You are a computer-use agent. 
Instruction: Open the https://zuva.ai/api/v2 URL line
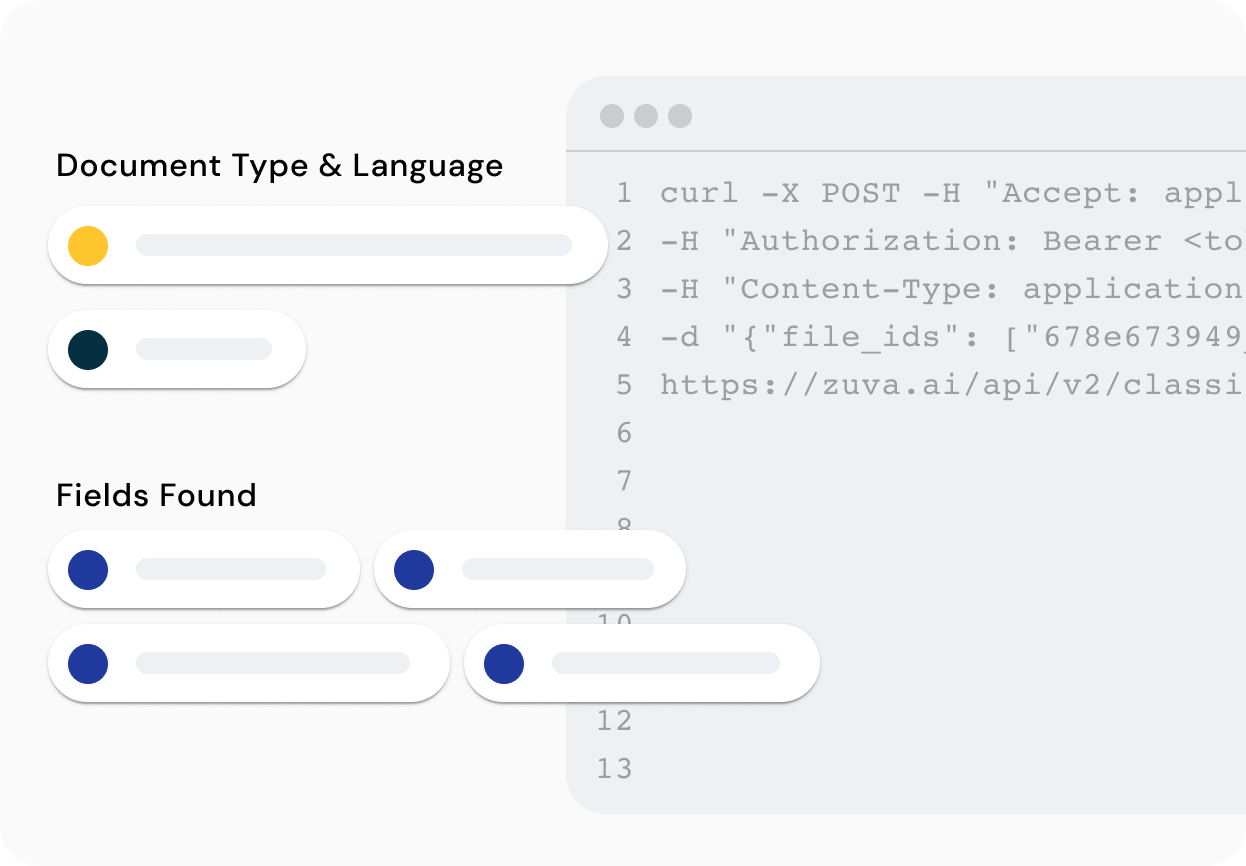pyautogui.click(x=952, y=385)
